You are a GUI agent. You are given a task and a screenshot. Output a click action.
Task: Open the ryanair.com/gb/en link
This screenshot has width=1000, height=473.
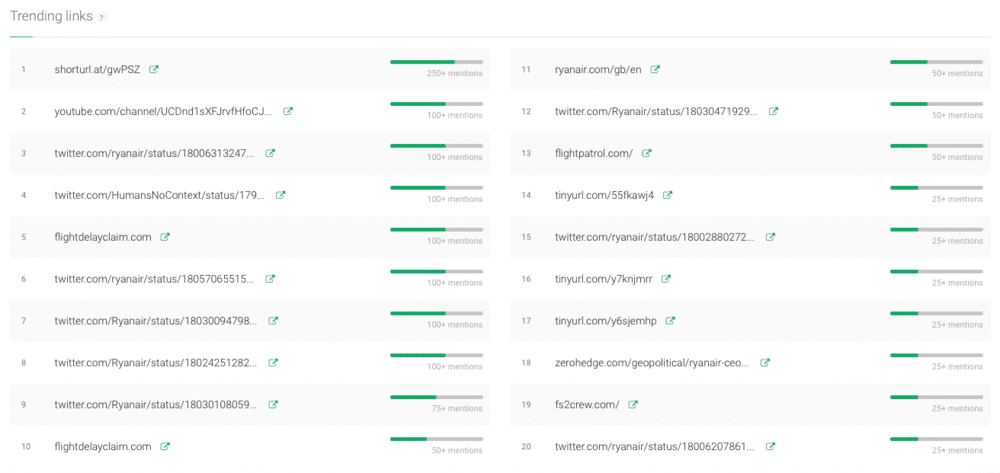(x=598, y=69)
